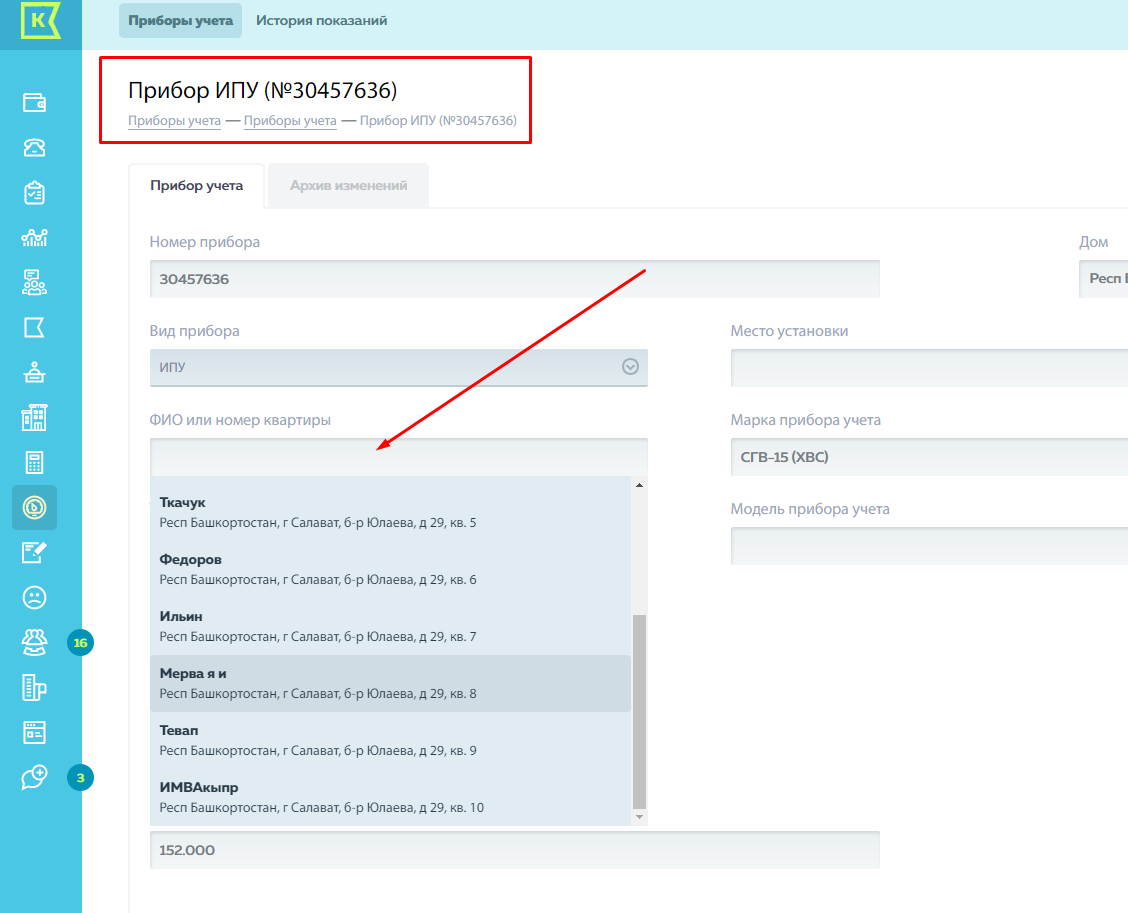Open the edit note sidebar icon
The width and height of the screenshot is (1128, 913).
coord(35,553)
